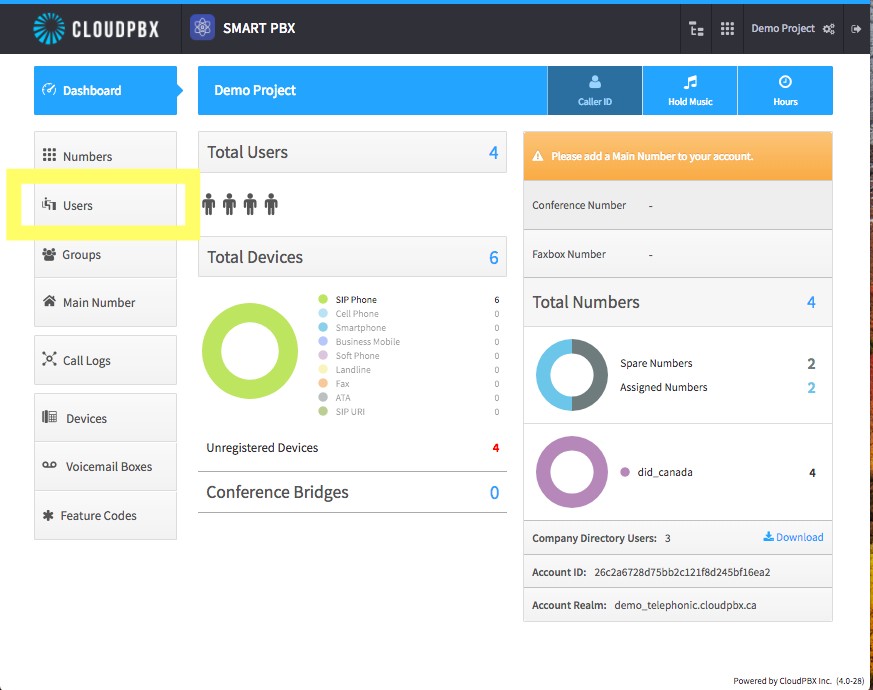The width and height of the screenshot is (873, 690).
Task: Open the Groups section
Action: [105, 255]
